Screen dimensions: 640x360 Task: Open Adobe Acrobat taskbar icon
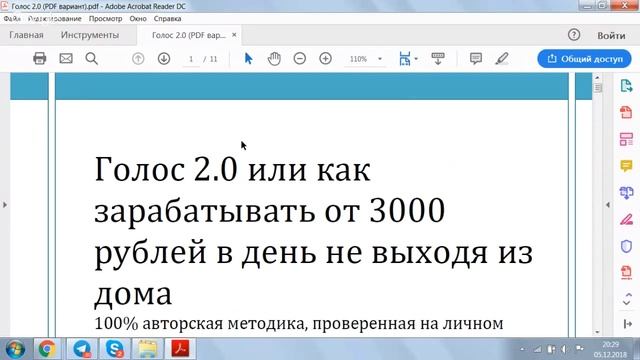coord(180,349)
